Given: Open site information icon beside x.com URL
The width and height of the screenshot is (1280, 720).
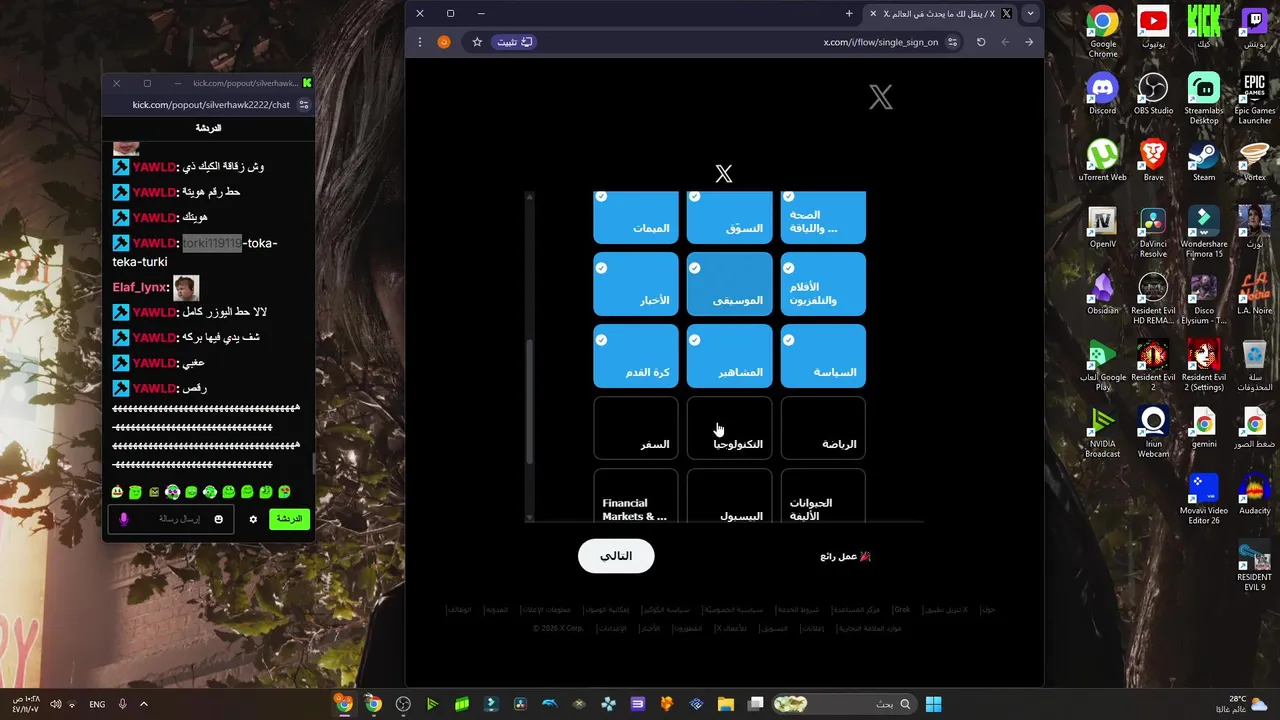Looking at the screenshot, I should [953, 42].
